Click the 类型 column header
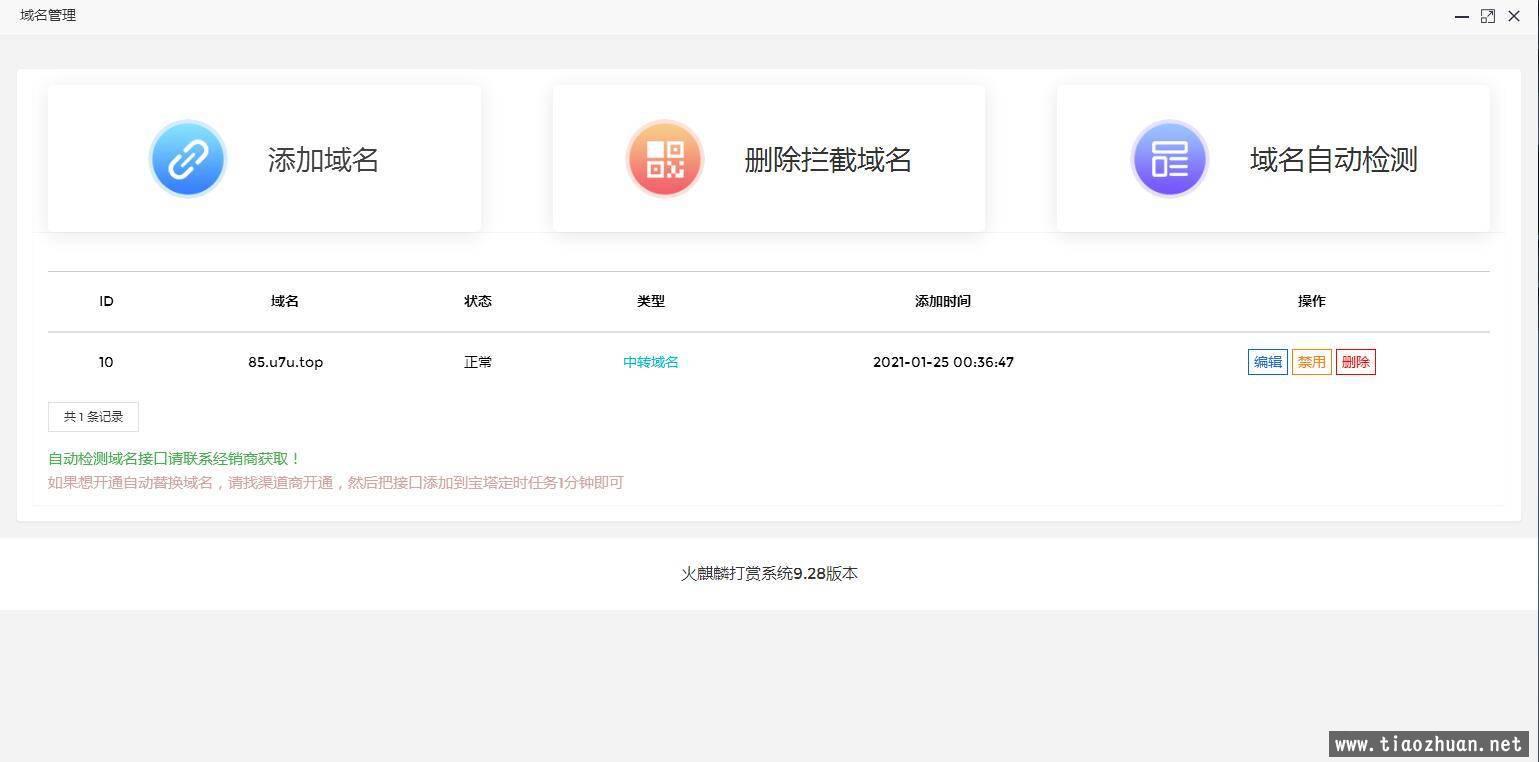Image resolution: width=1539 pixels, height=762 pixels. click(x=651, y=301)
